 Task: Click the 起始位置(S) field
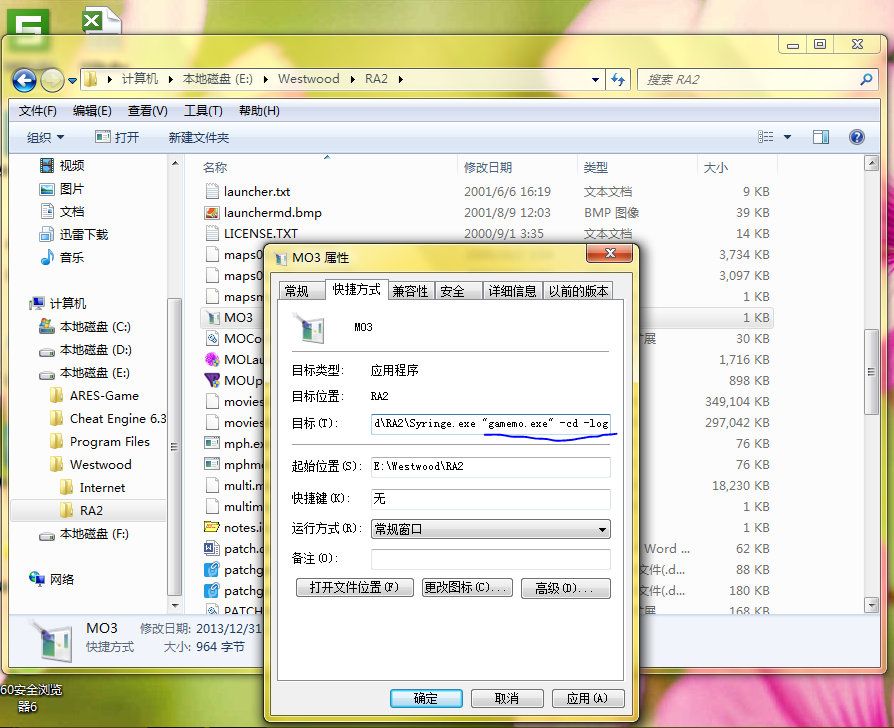[490, 466]
